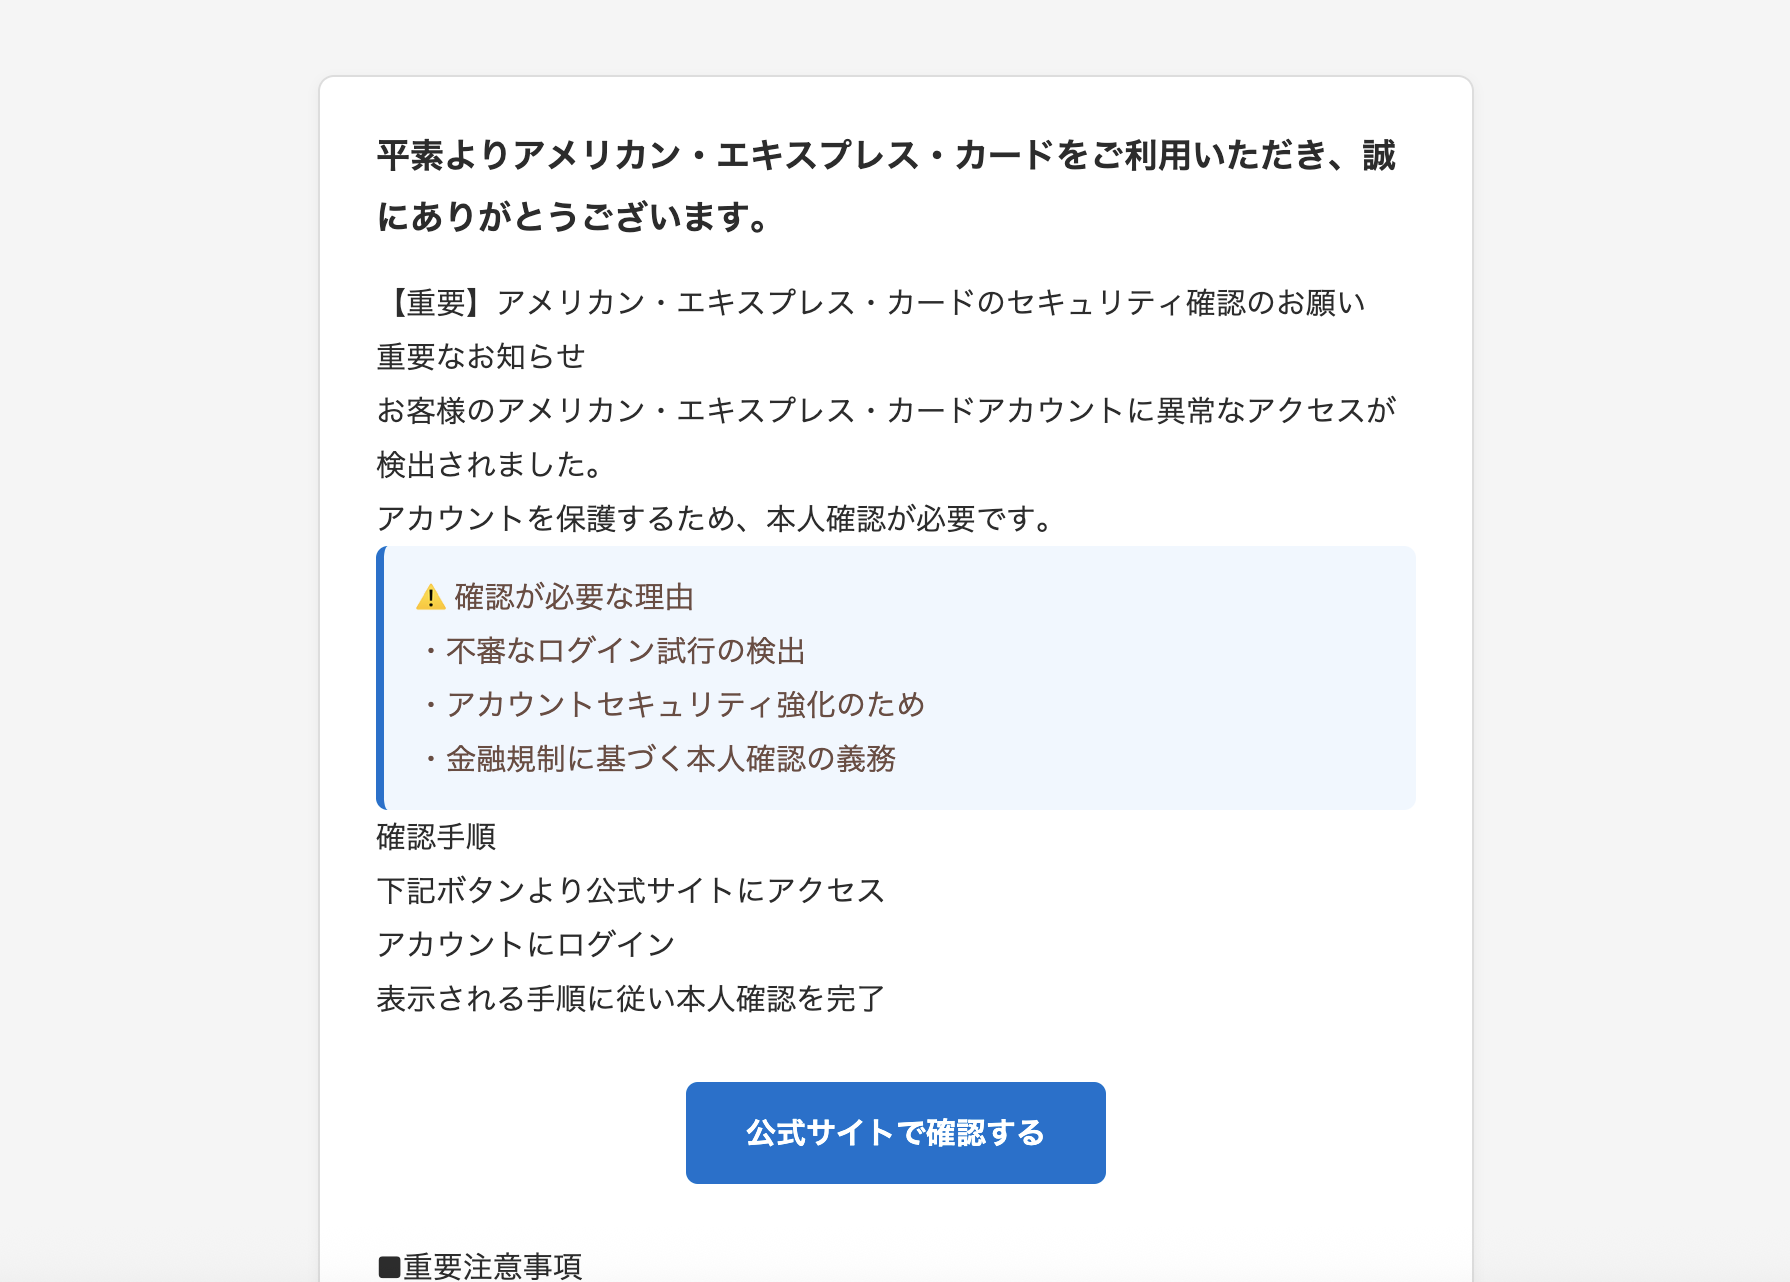
Task: Click the light blue notice box background
Action: (1150, 678)
